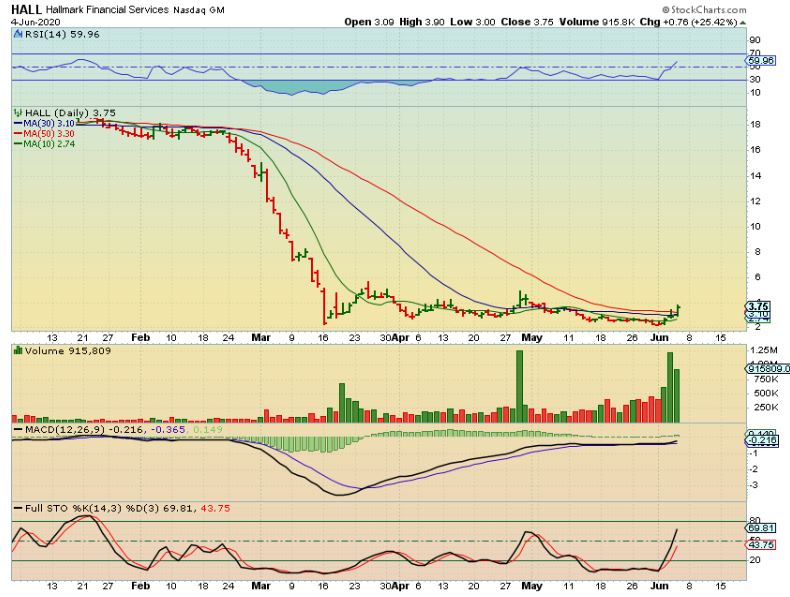Click the volume bars icon beside Volume 915,809
The width and height of the screenshot is (790, 597).
point(18,351)
